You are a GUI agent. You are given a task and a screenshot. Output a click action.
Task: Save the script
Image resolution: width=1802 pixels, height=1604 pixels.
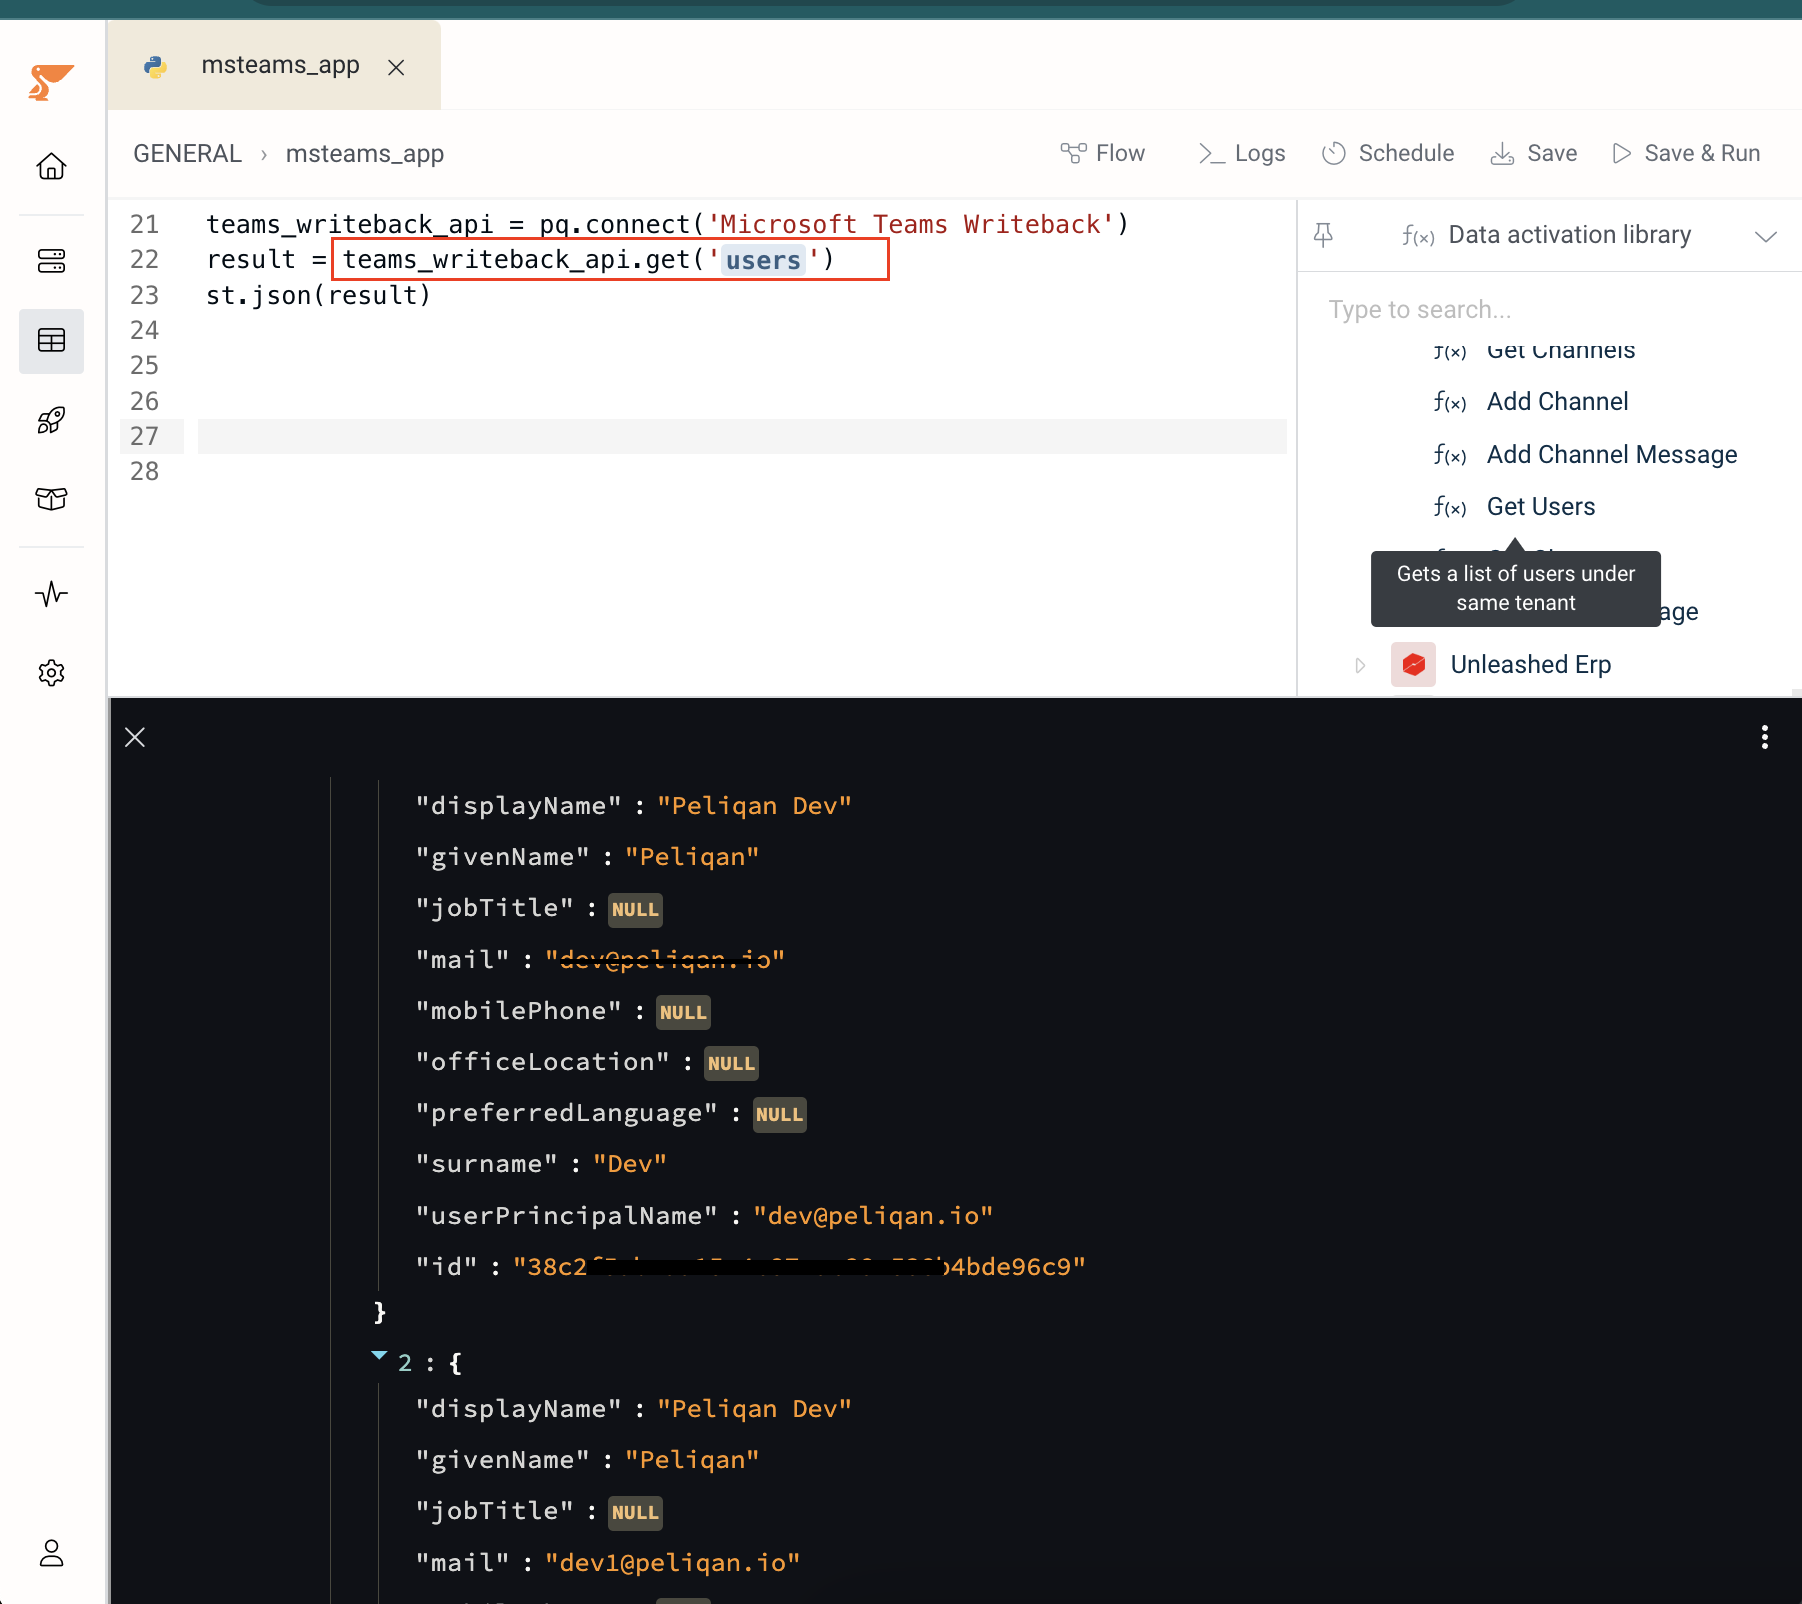[x=1534, y=153]
